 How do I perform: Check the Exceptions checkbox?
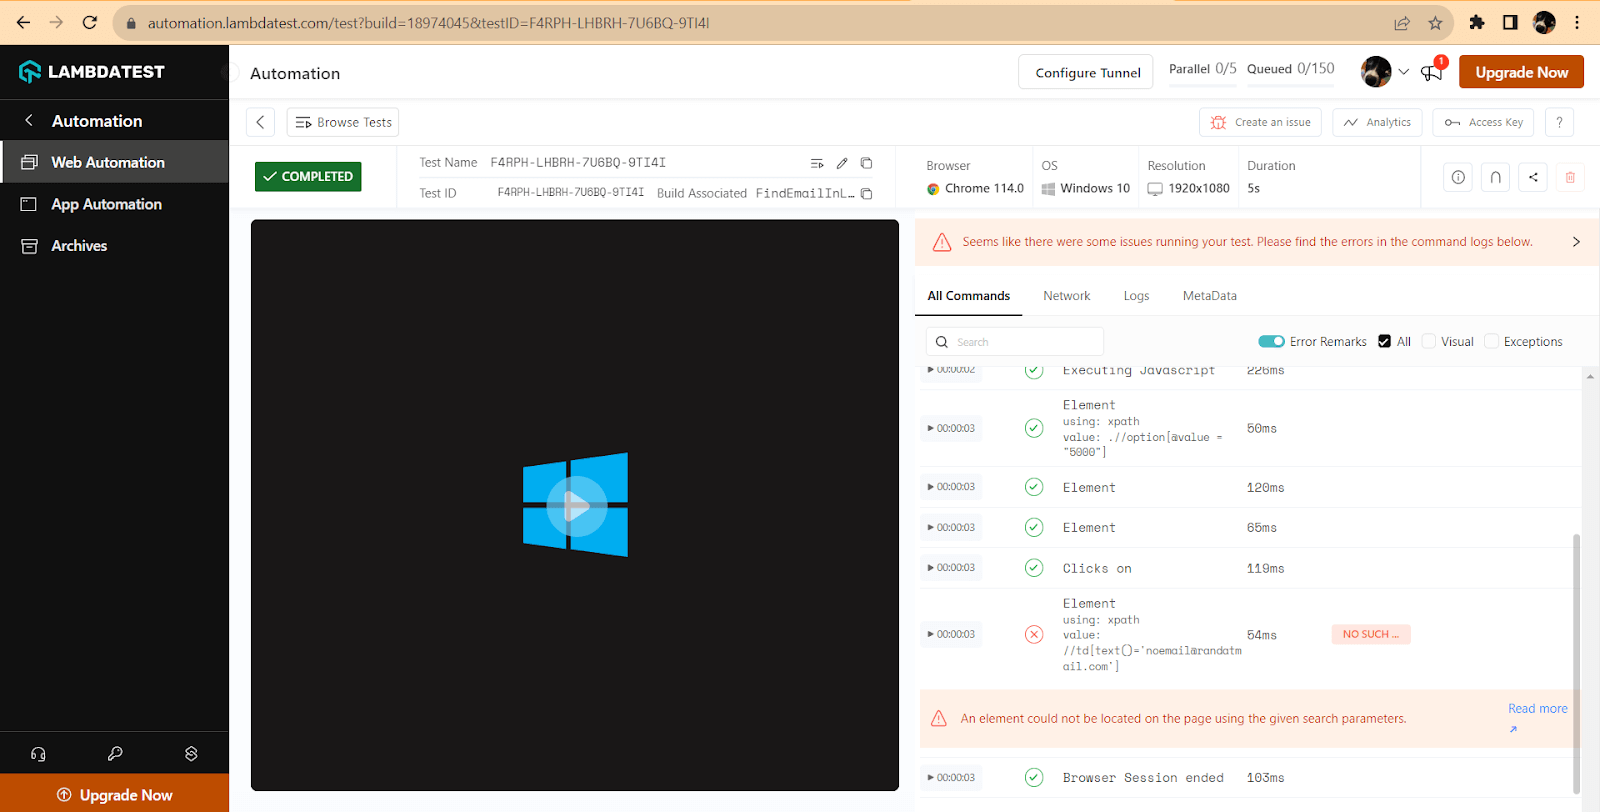point(1491,341)
